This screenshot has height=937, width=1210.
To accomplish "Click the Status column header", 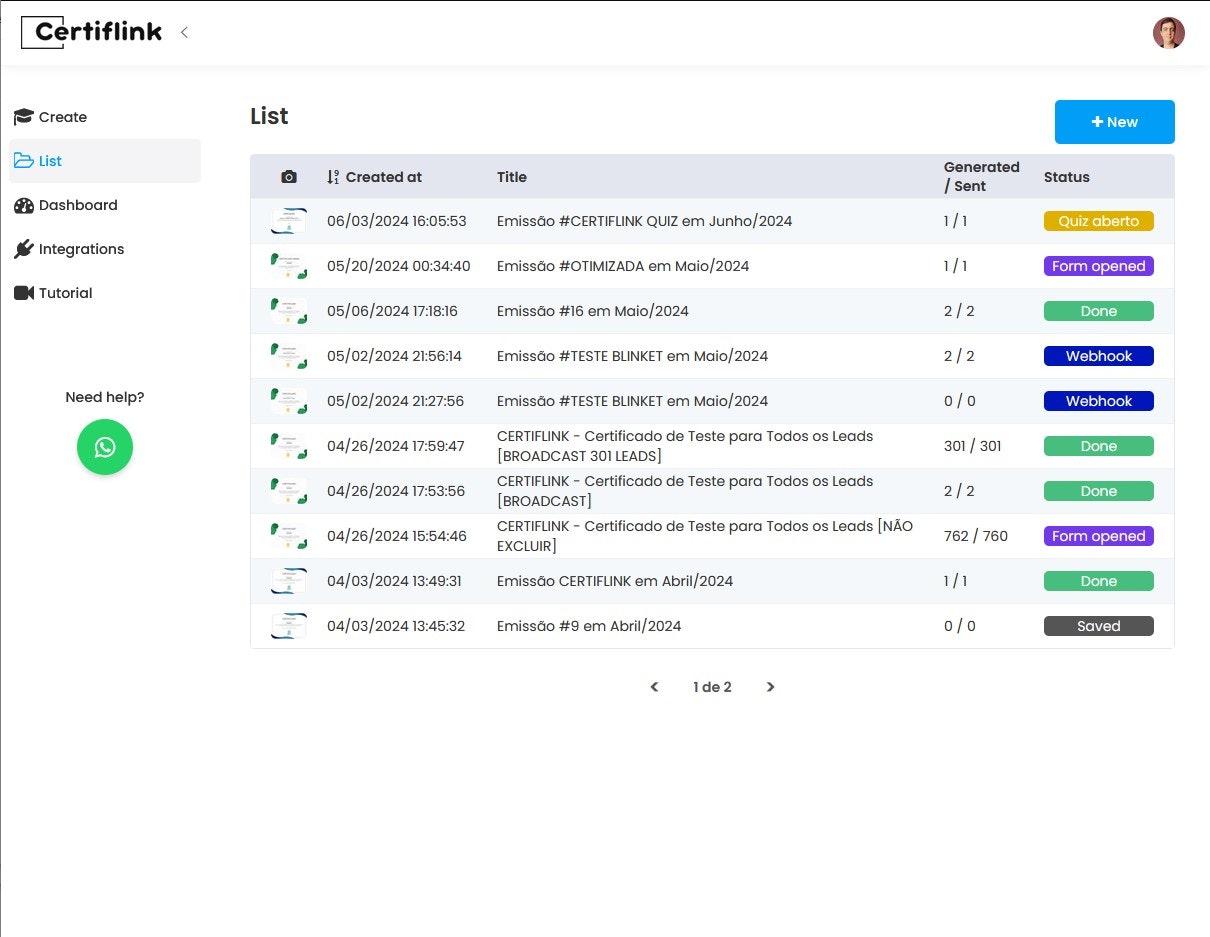I will (1067, 177).
